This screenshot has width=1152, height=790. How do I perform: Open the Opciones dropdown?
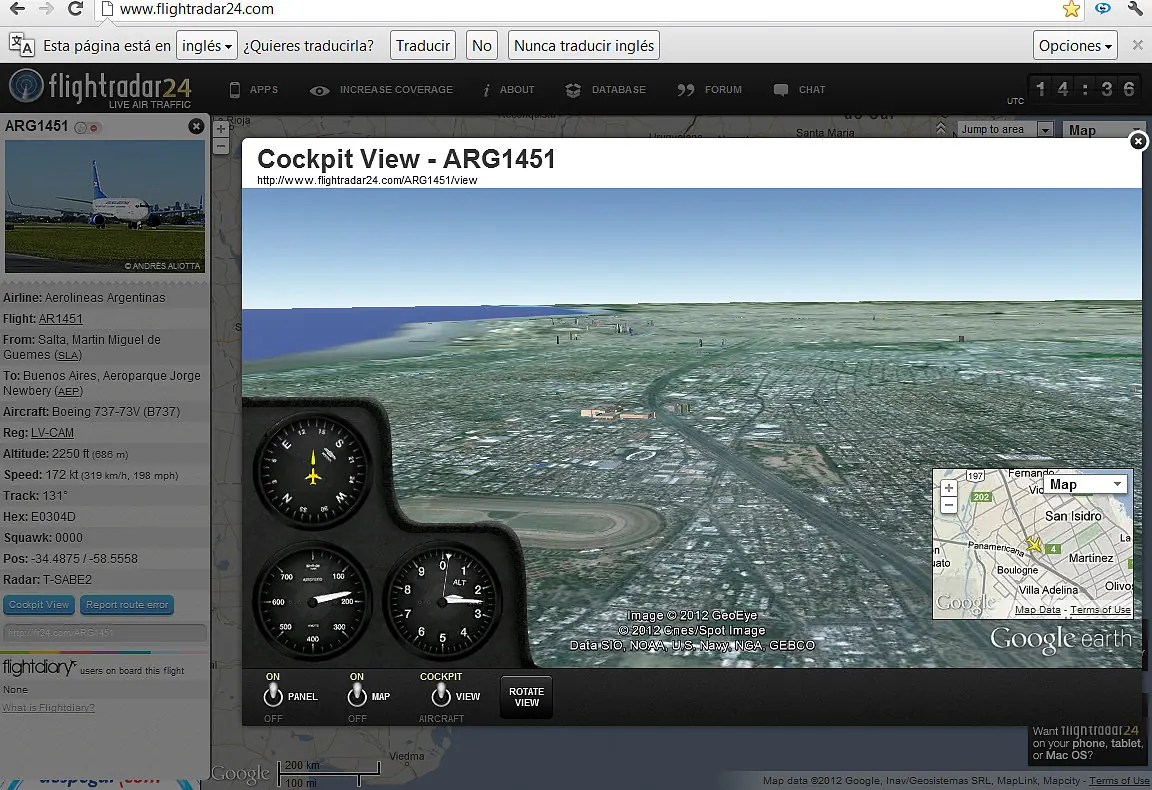coord(1075,46)
